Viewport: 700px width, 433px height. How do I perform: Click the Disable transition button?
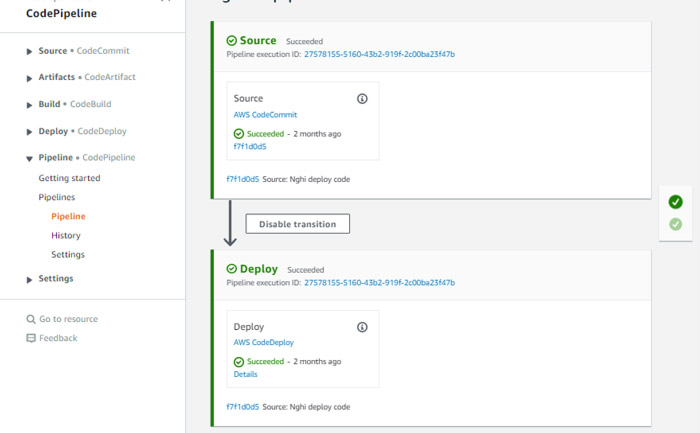(x=298, y=224)
